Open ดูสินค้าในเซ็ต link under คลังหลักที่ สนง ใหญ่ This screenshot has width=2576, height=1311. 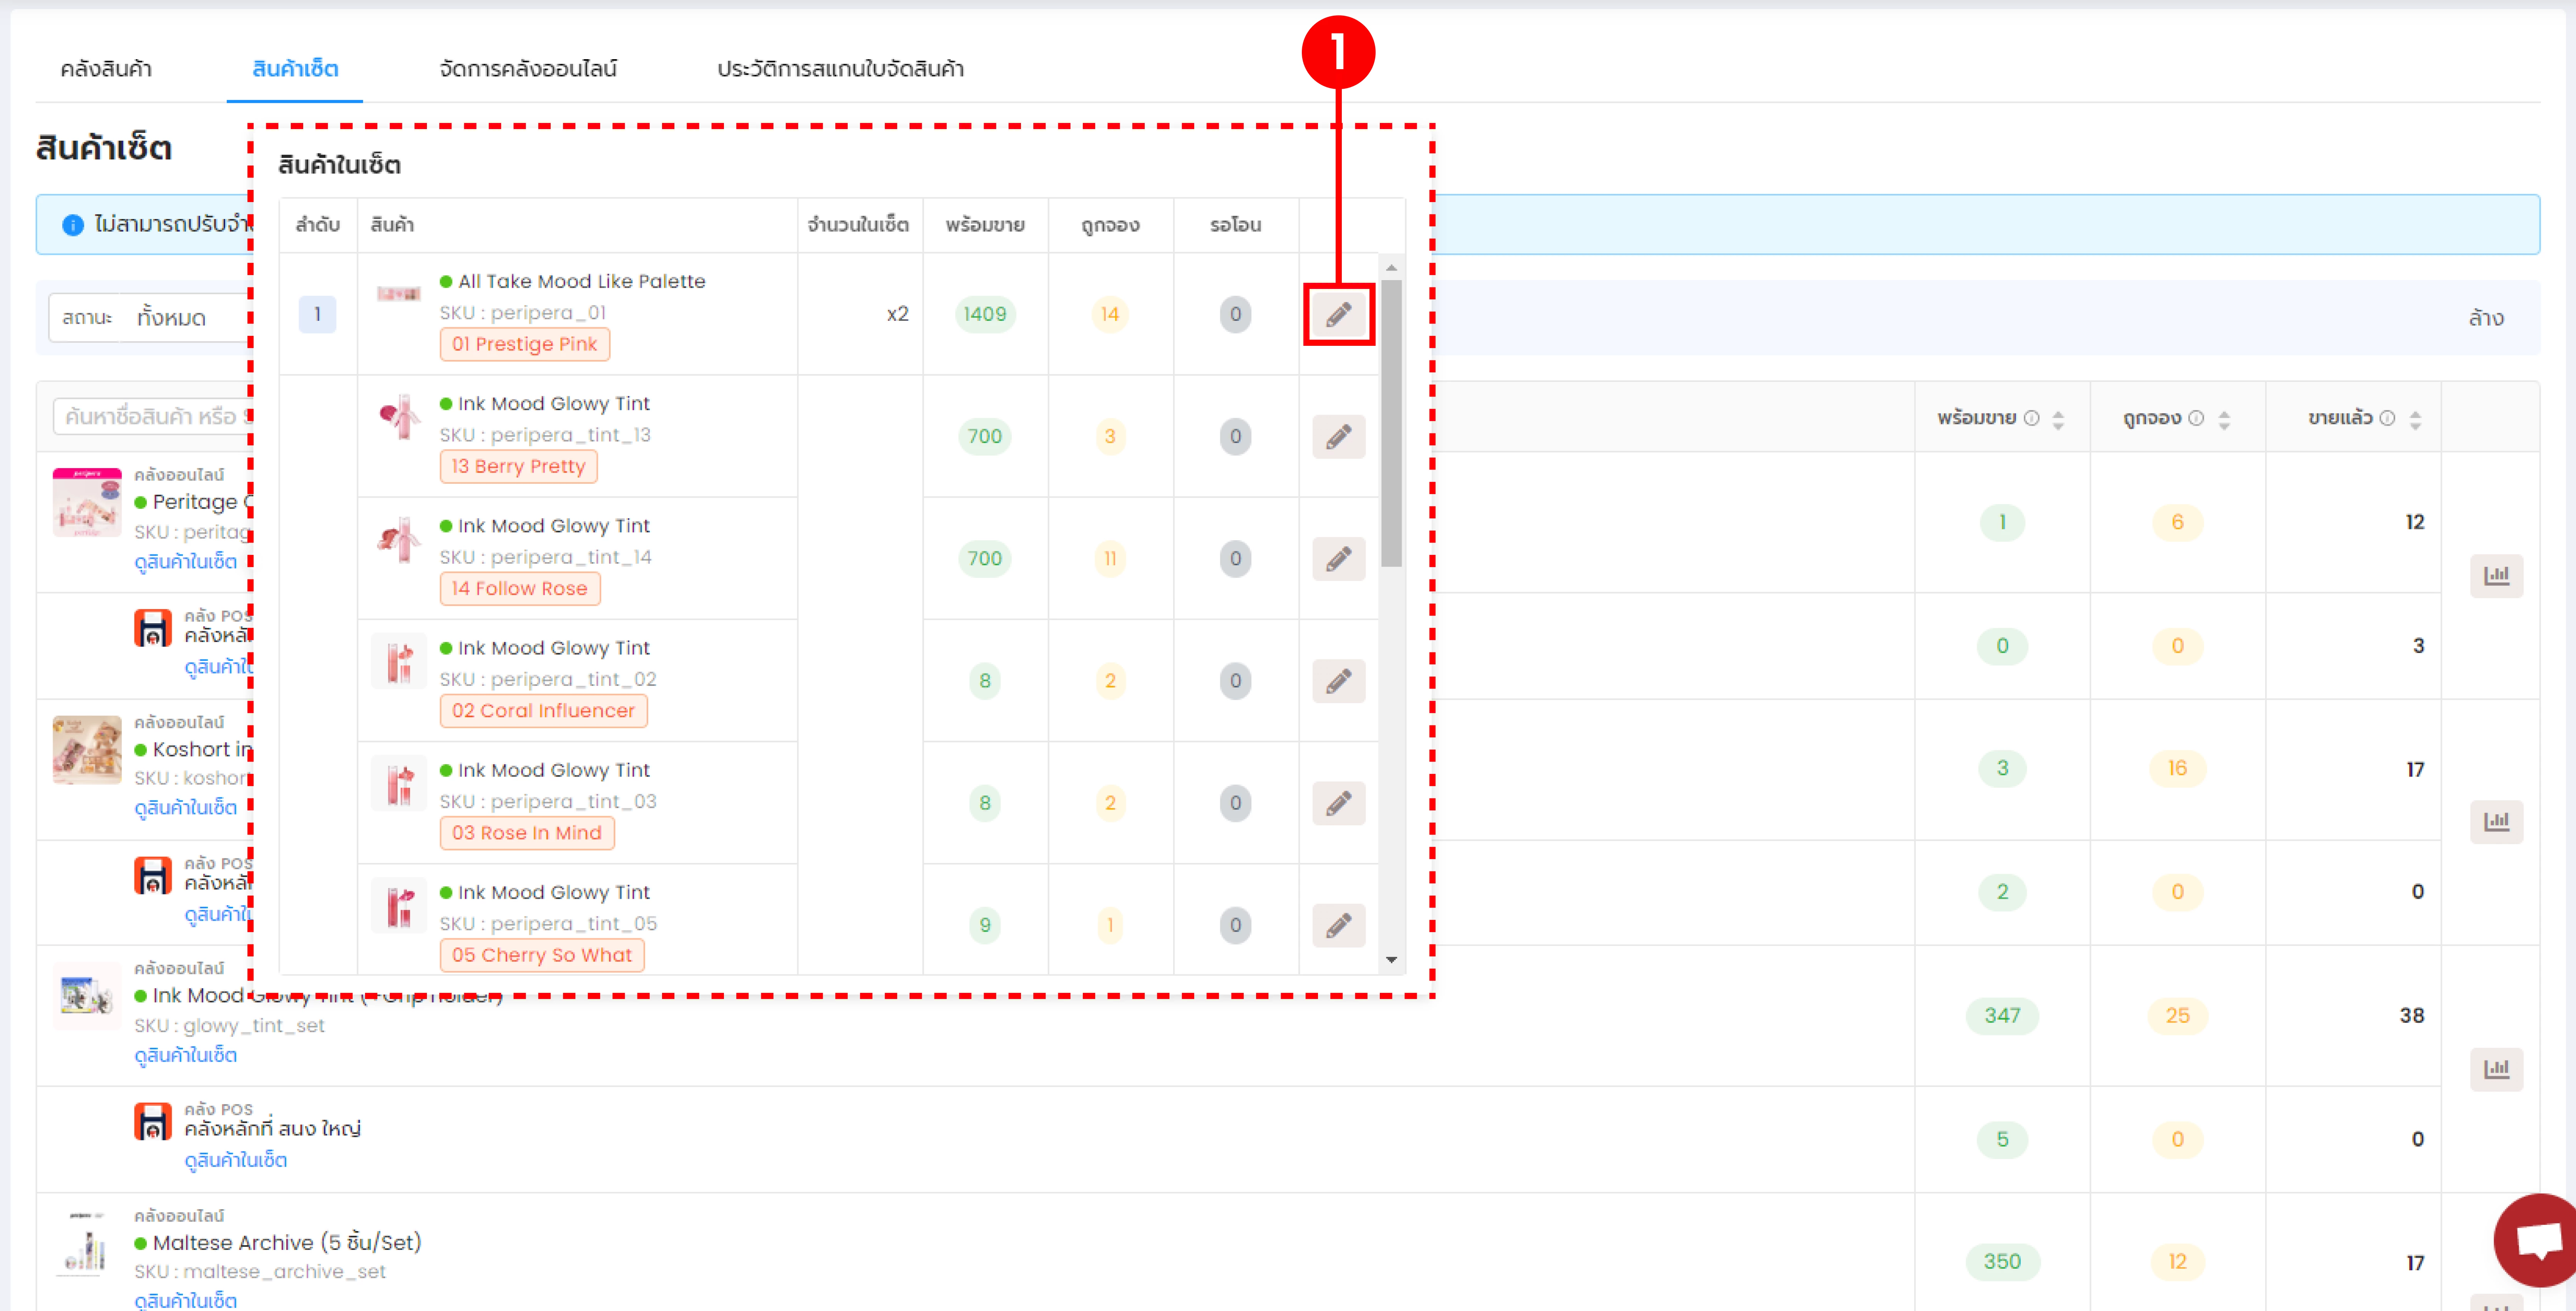point(236,1161)
